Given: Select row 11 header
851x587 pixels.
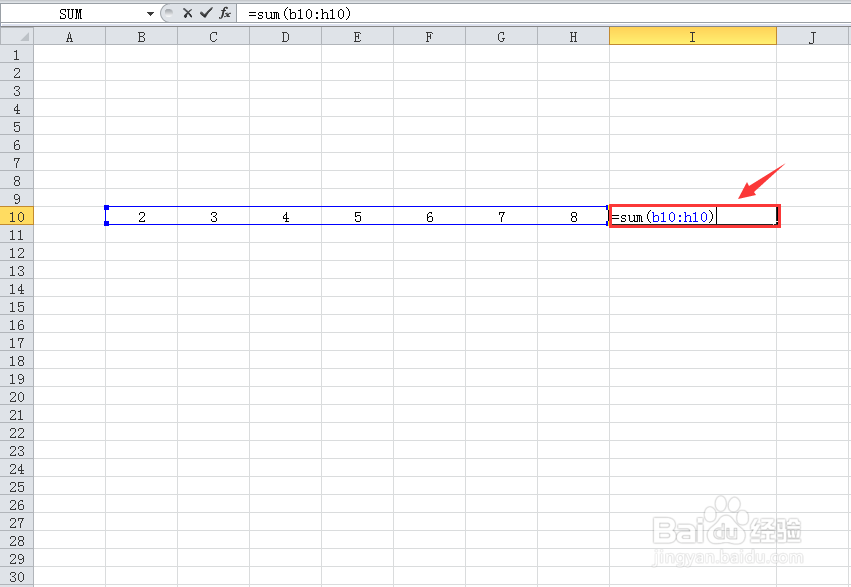Looking at the screenshot, I should click(x=17, y=235).
